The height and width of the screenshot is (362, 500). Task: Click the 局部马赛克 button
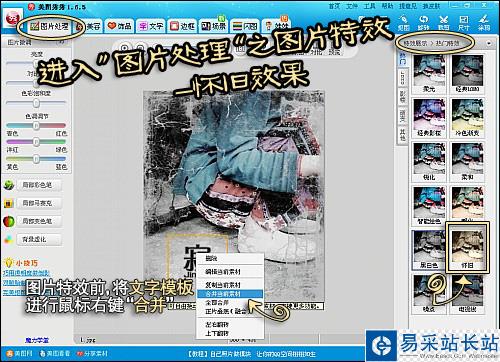pyautogui.click(x=39, y=203)
